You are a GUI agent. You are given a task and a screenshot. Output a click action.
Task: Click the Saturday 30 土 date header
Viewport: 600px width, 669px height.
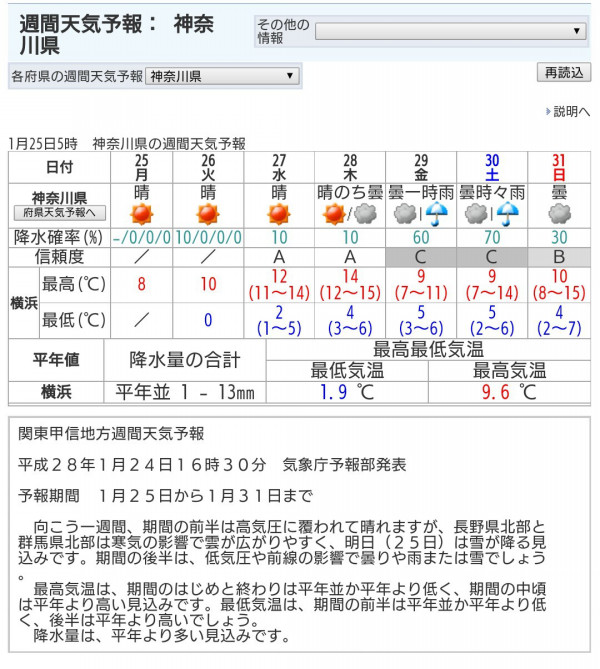[x=491, y=167]
